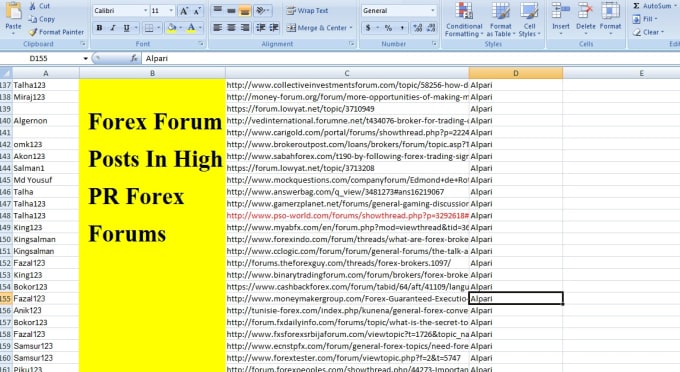Align text to the right
The width and height of the screenshot is (680, 372).
[245, 28]
